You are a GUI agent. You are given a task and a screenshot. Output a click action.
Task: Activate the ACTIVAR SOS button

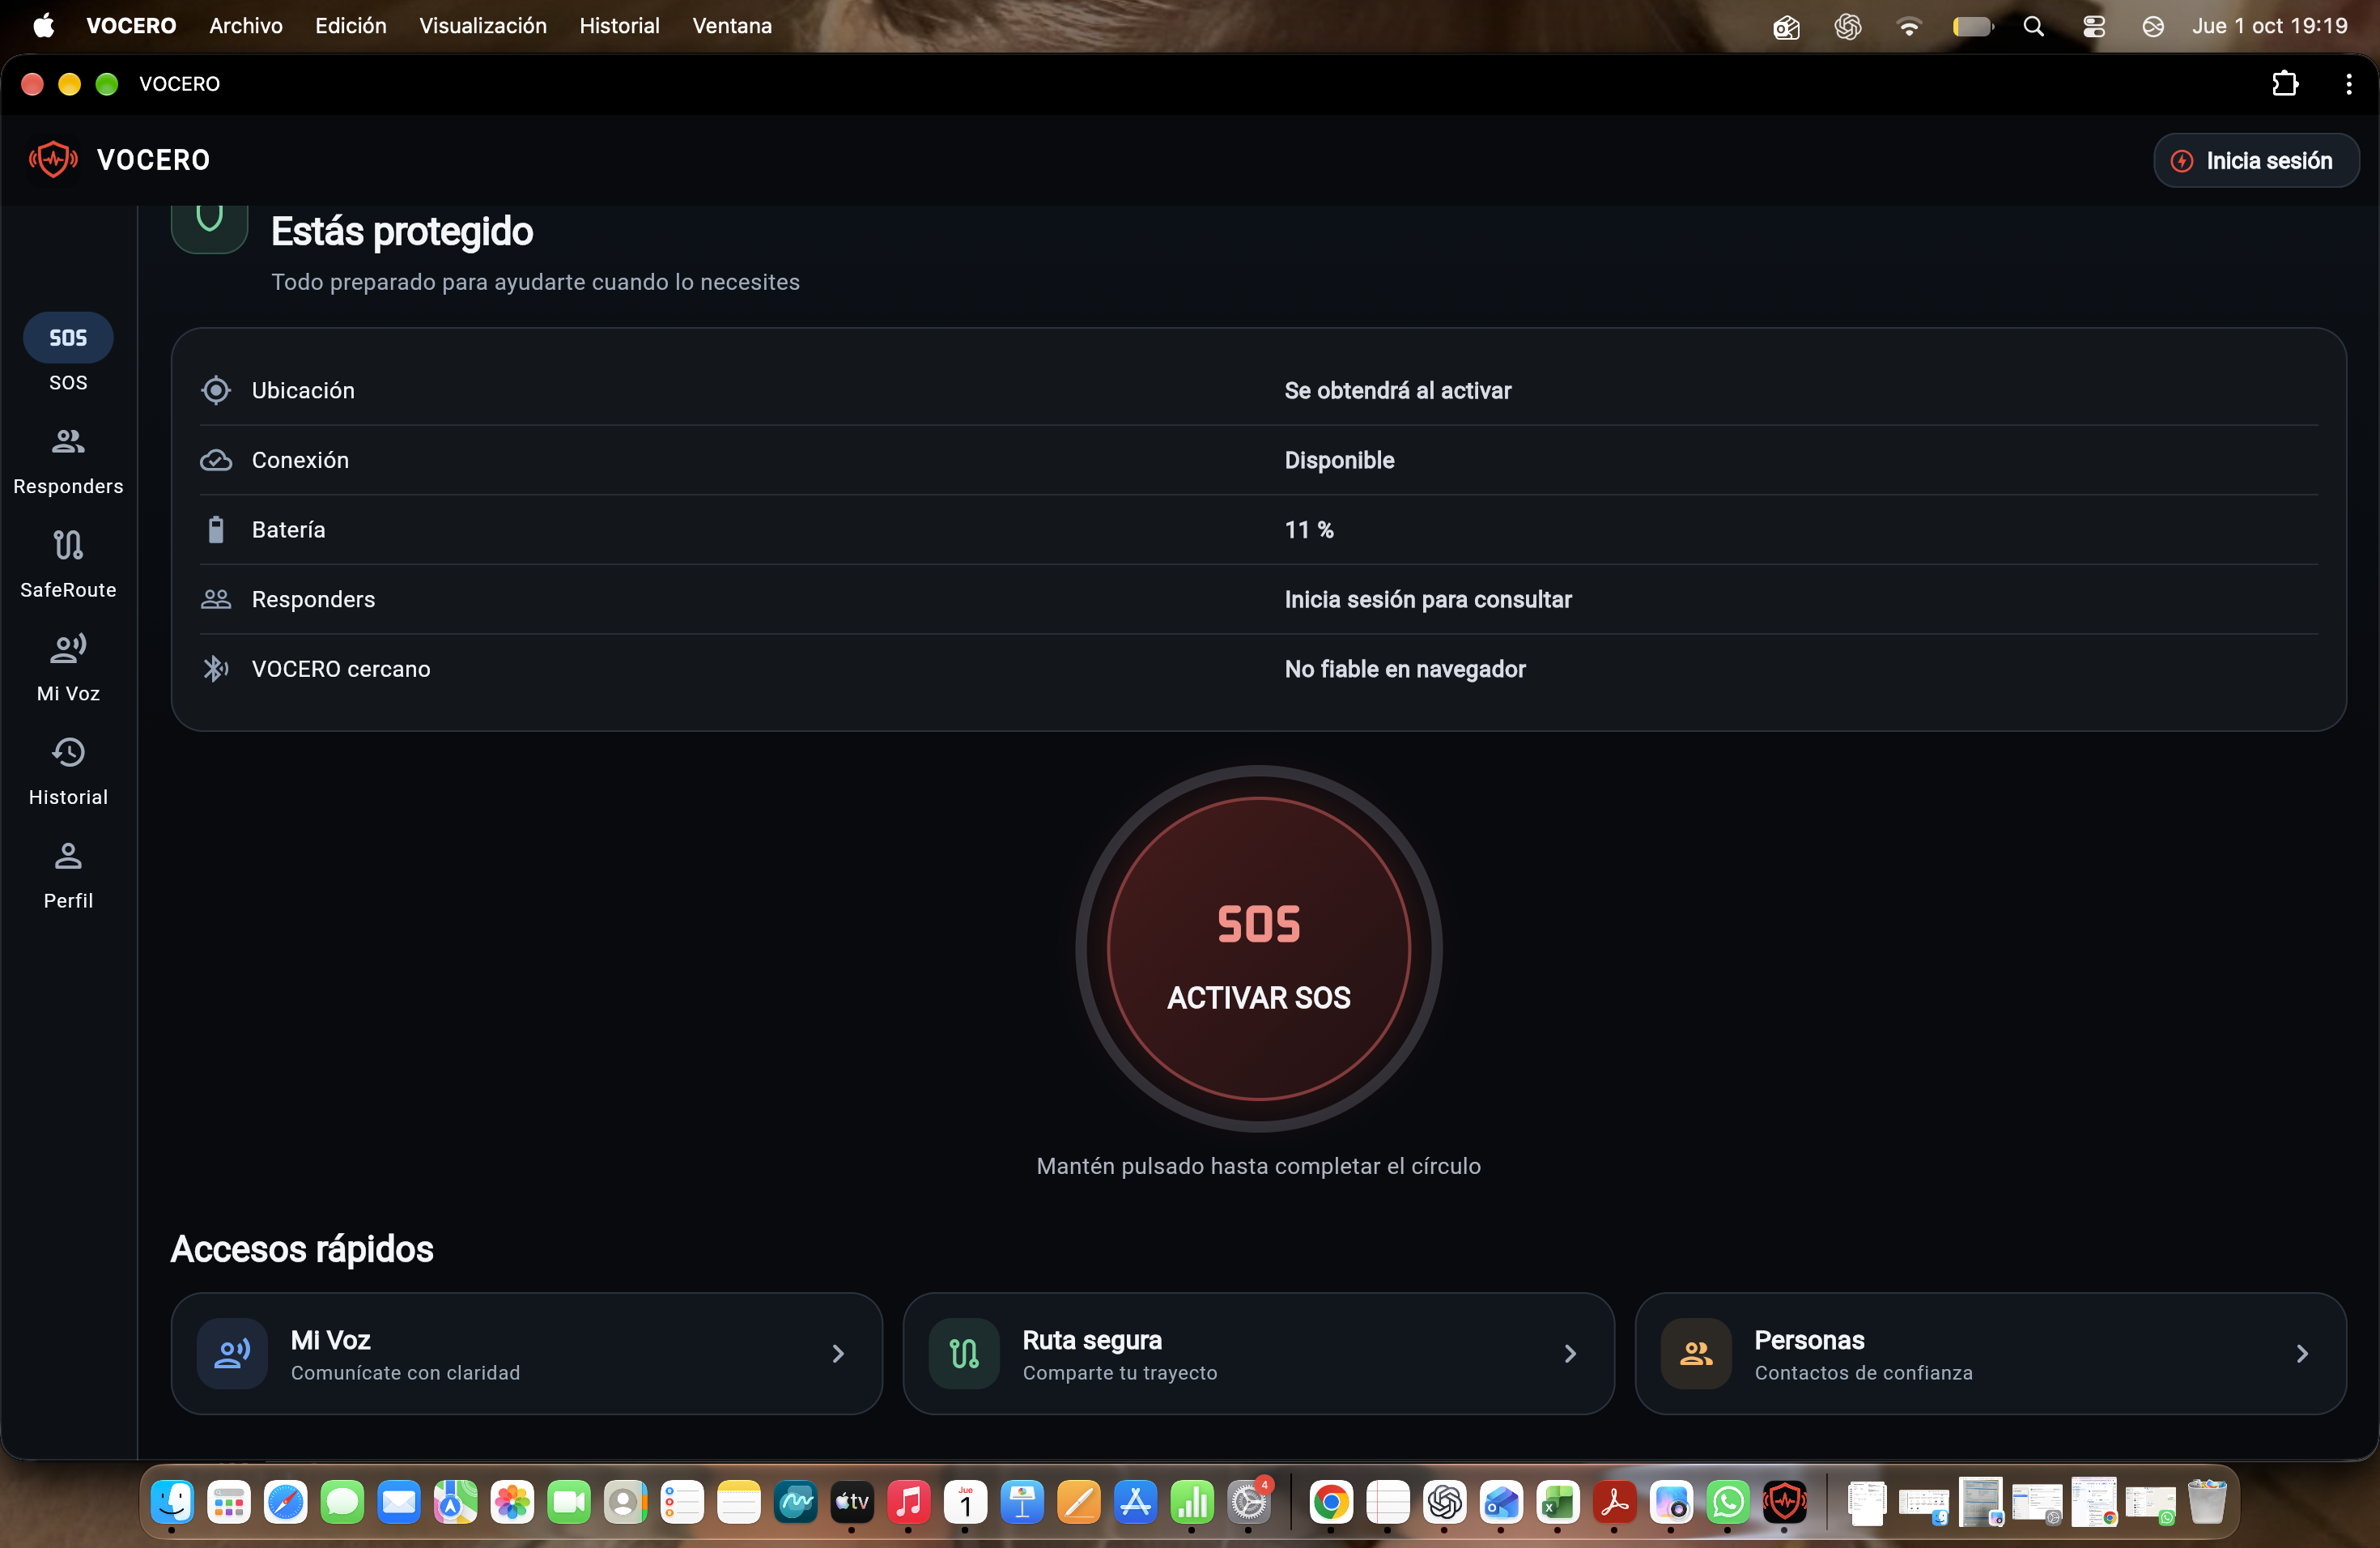click(1259, 948)
